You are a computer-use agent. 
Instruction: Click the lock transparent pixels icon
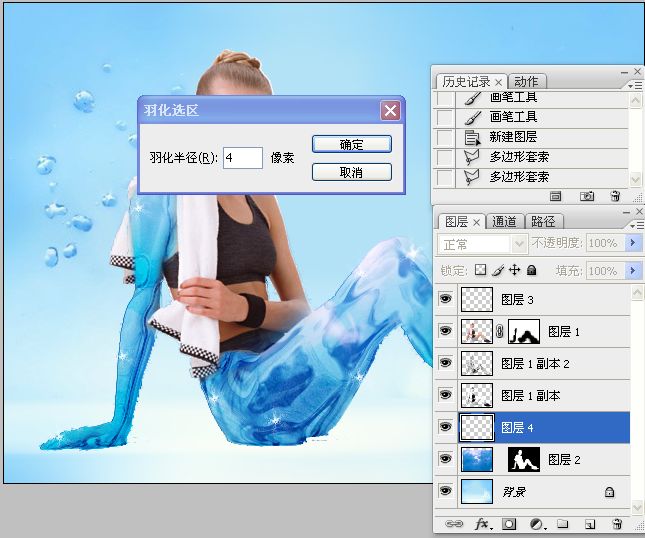(x=480, y=270)
